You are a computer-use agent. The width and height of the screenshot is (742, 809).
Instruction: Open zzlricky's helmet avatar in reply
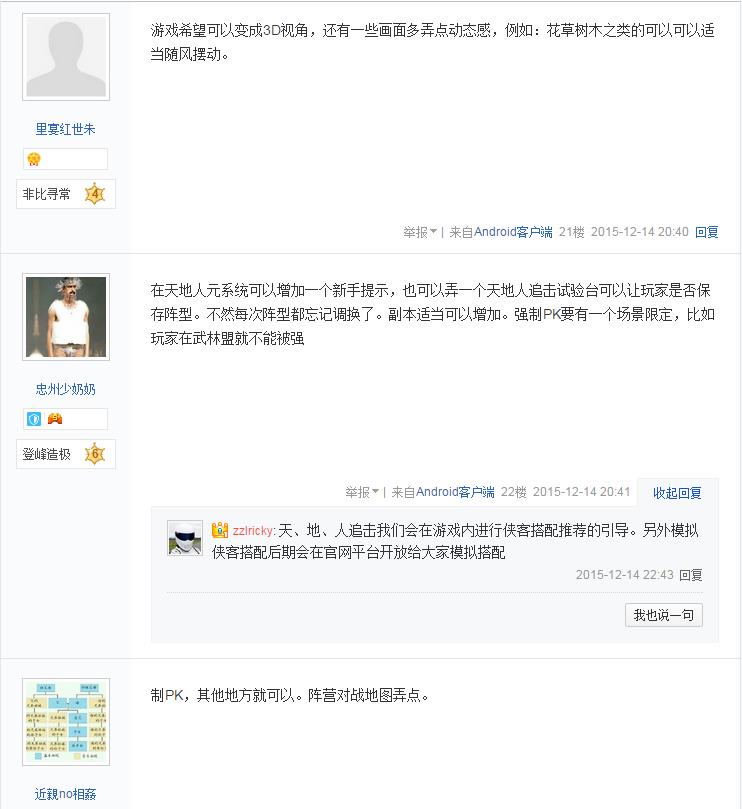(x=185, y=538)
